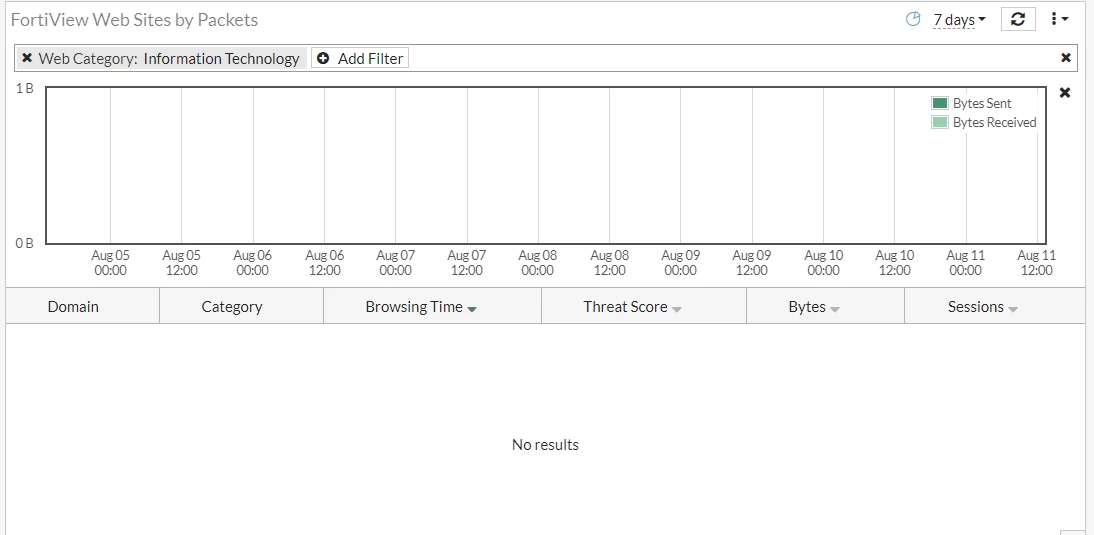Toggle the Bytes Received legend swatch
This screenshot has height=535, width=1094.
point(940,123)
